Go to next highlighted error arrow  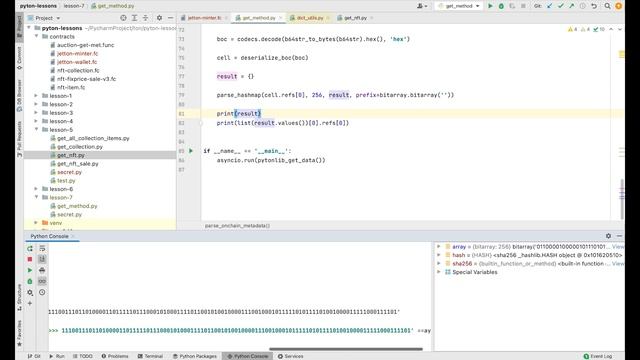[620, 29]
